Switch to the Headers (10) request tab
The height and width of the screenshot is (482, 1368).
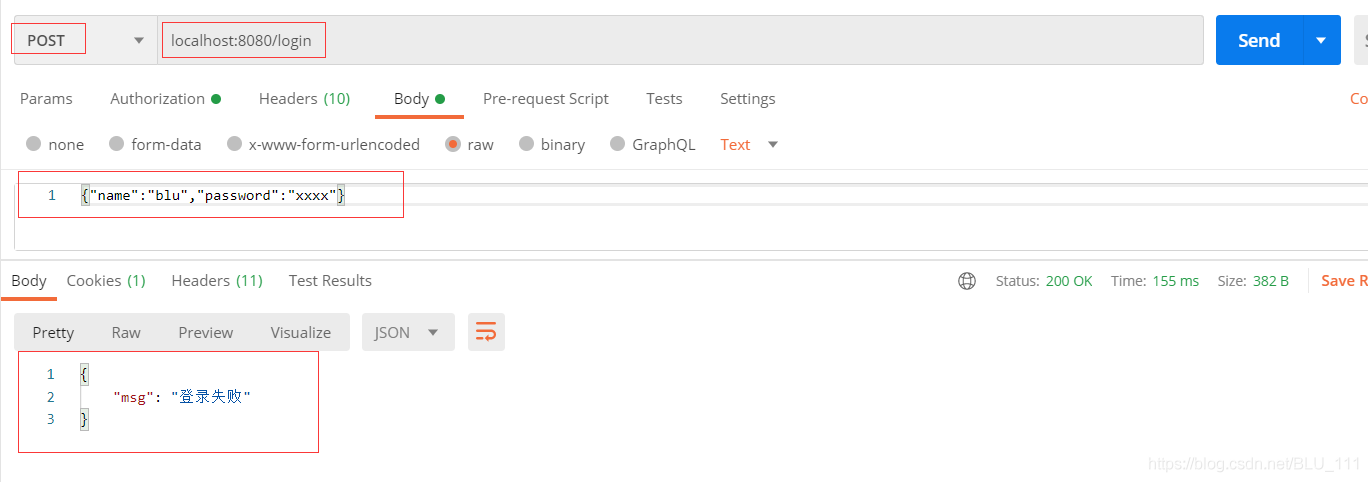pos(304,98)
